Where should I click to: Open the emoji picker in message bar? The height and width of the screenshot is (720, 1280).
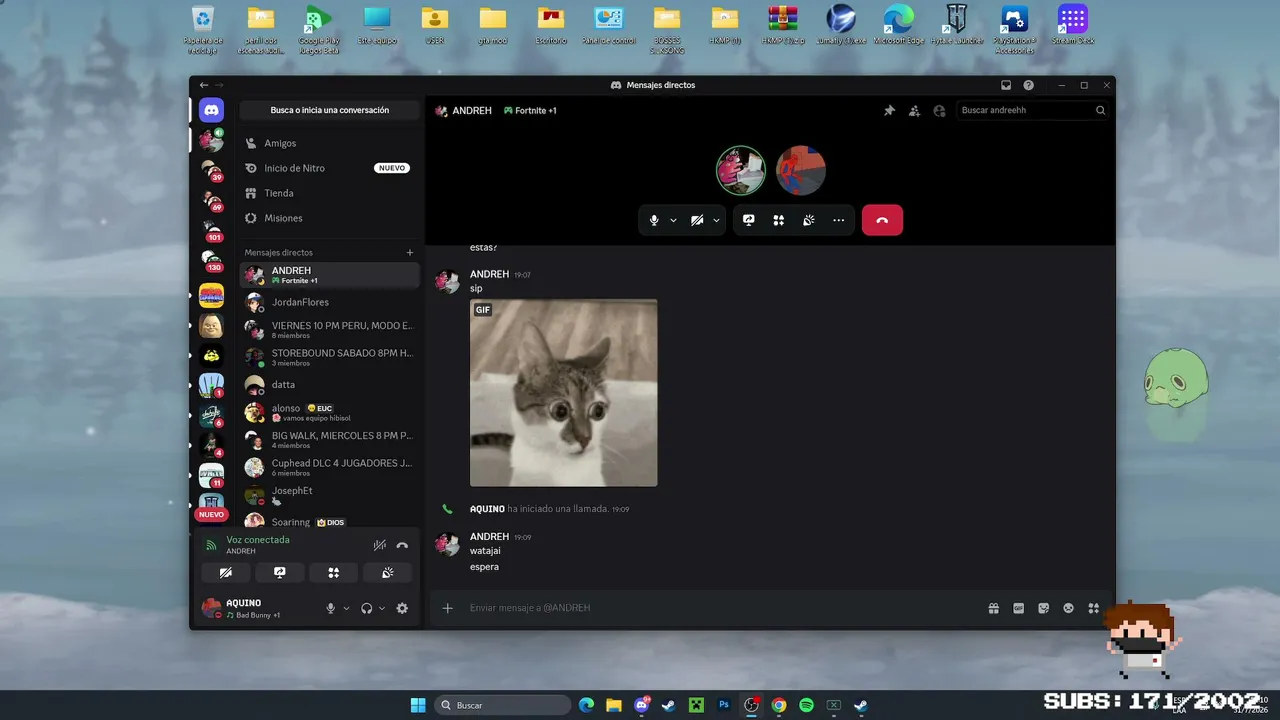click(x=1069, y=608)
